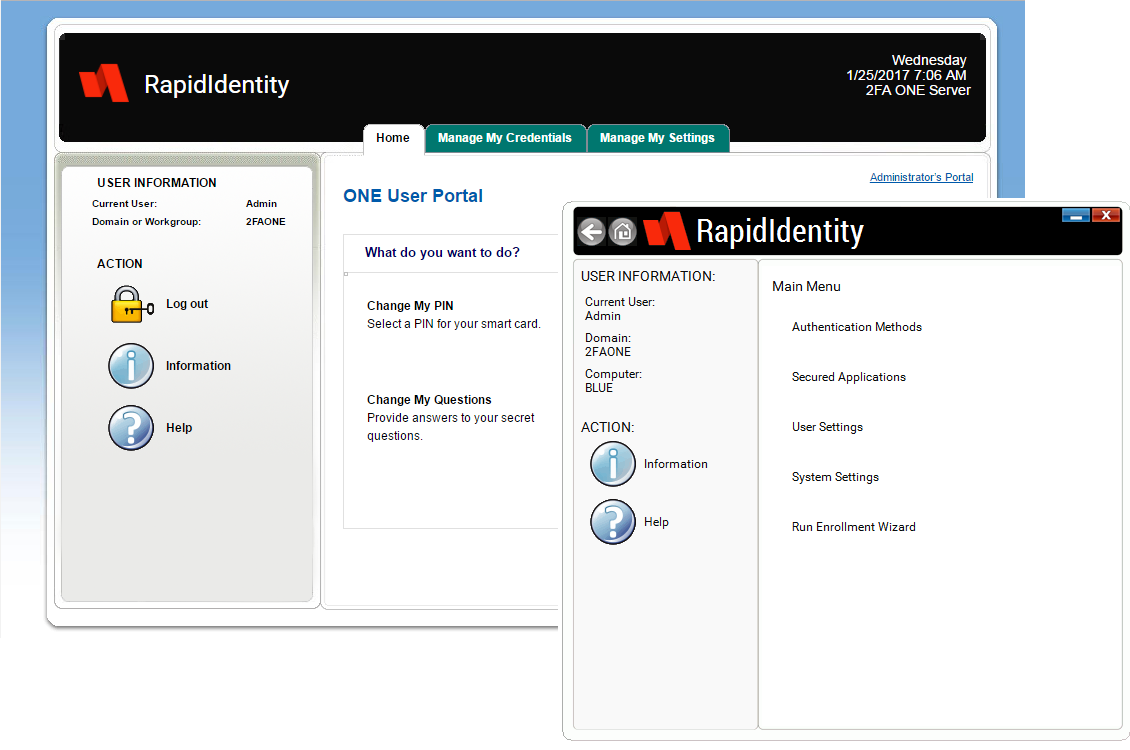Select the Home tab

(x=393, y=138)
